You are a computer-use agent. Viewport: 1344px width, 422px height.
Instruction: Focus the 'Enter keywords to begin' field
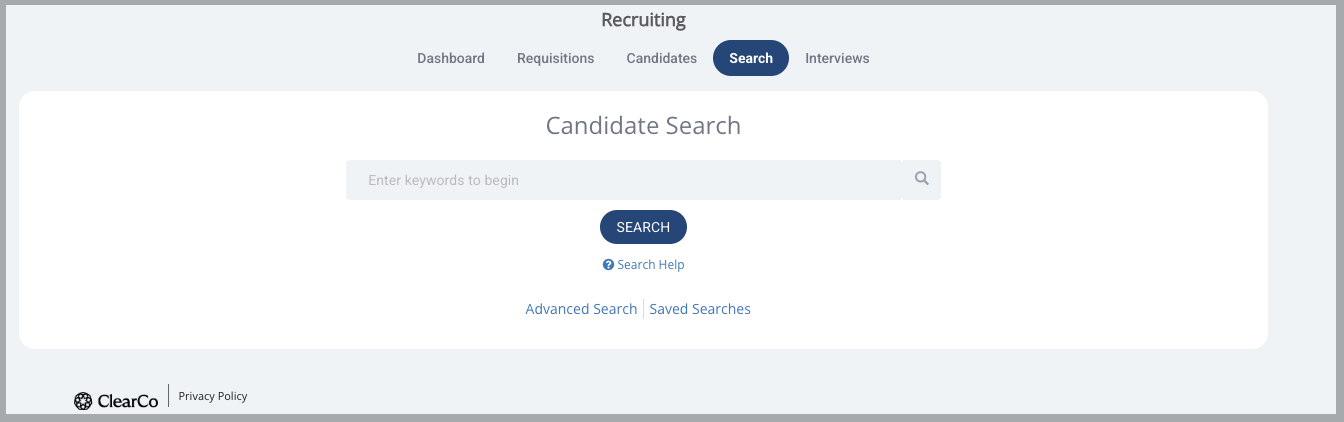624,180
